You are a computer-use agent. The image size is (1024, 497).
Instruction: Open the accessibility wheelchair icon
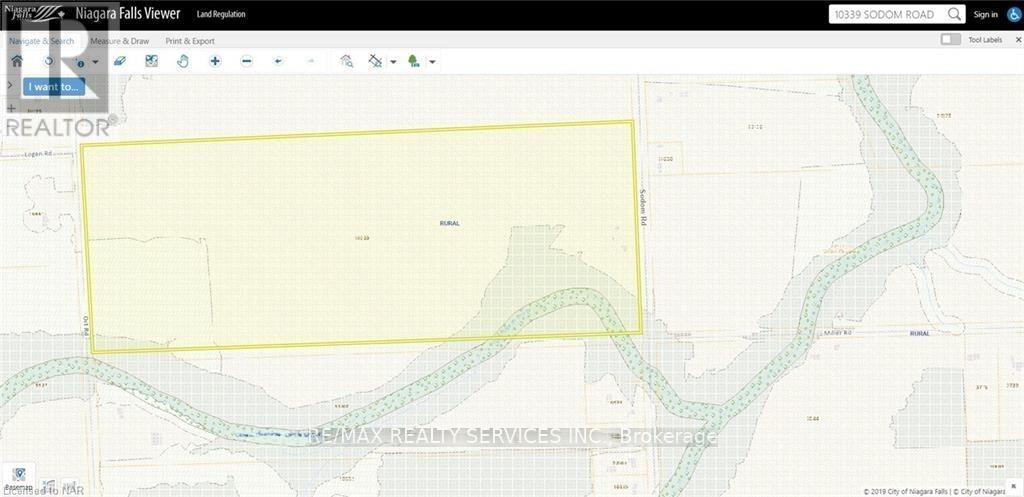click(1012, 14)
